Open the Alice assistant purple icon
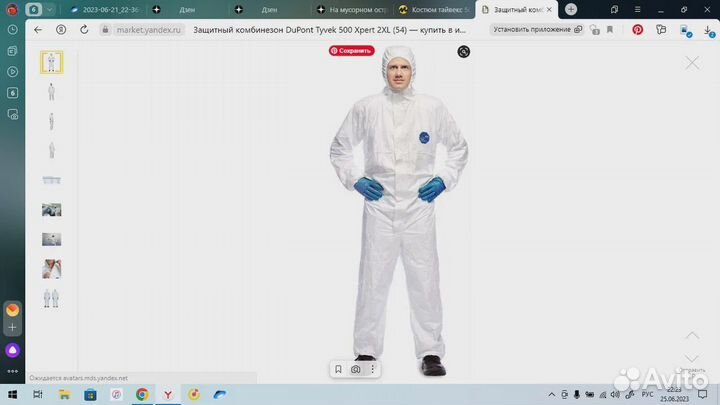This screenshot has height=405, width=720. click(12, 350)
